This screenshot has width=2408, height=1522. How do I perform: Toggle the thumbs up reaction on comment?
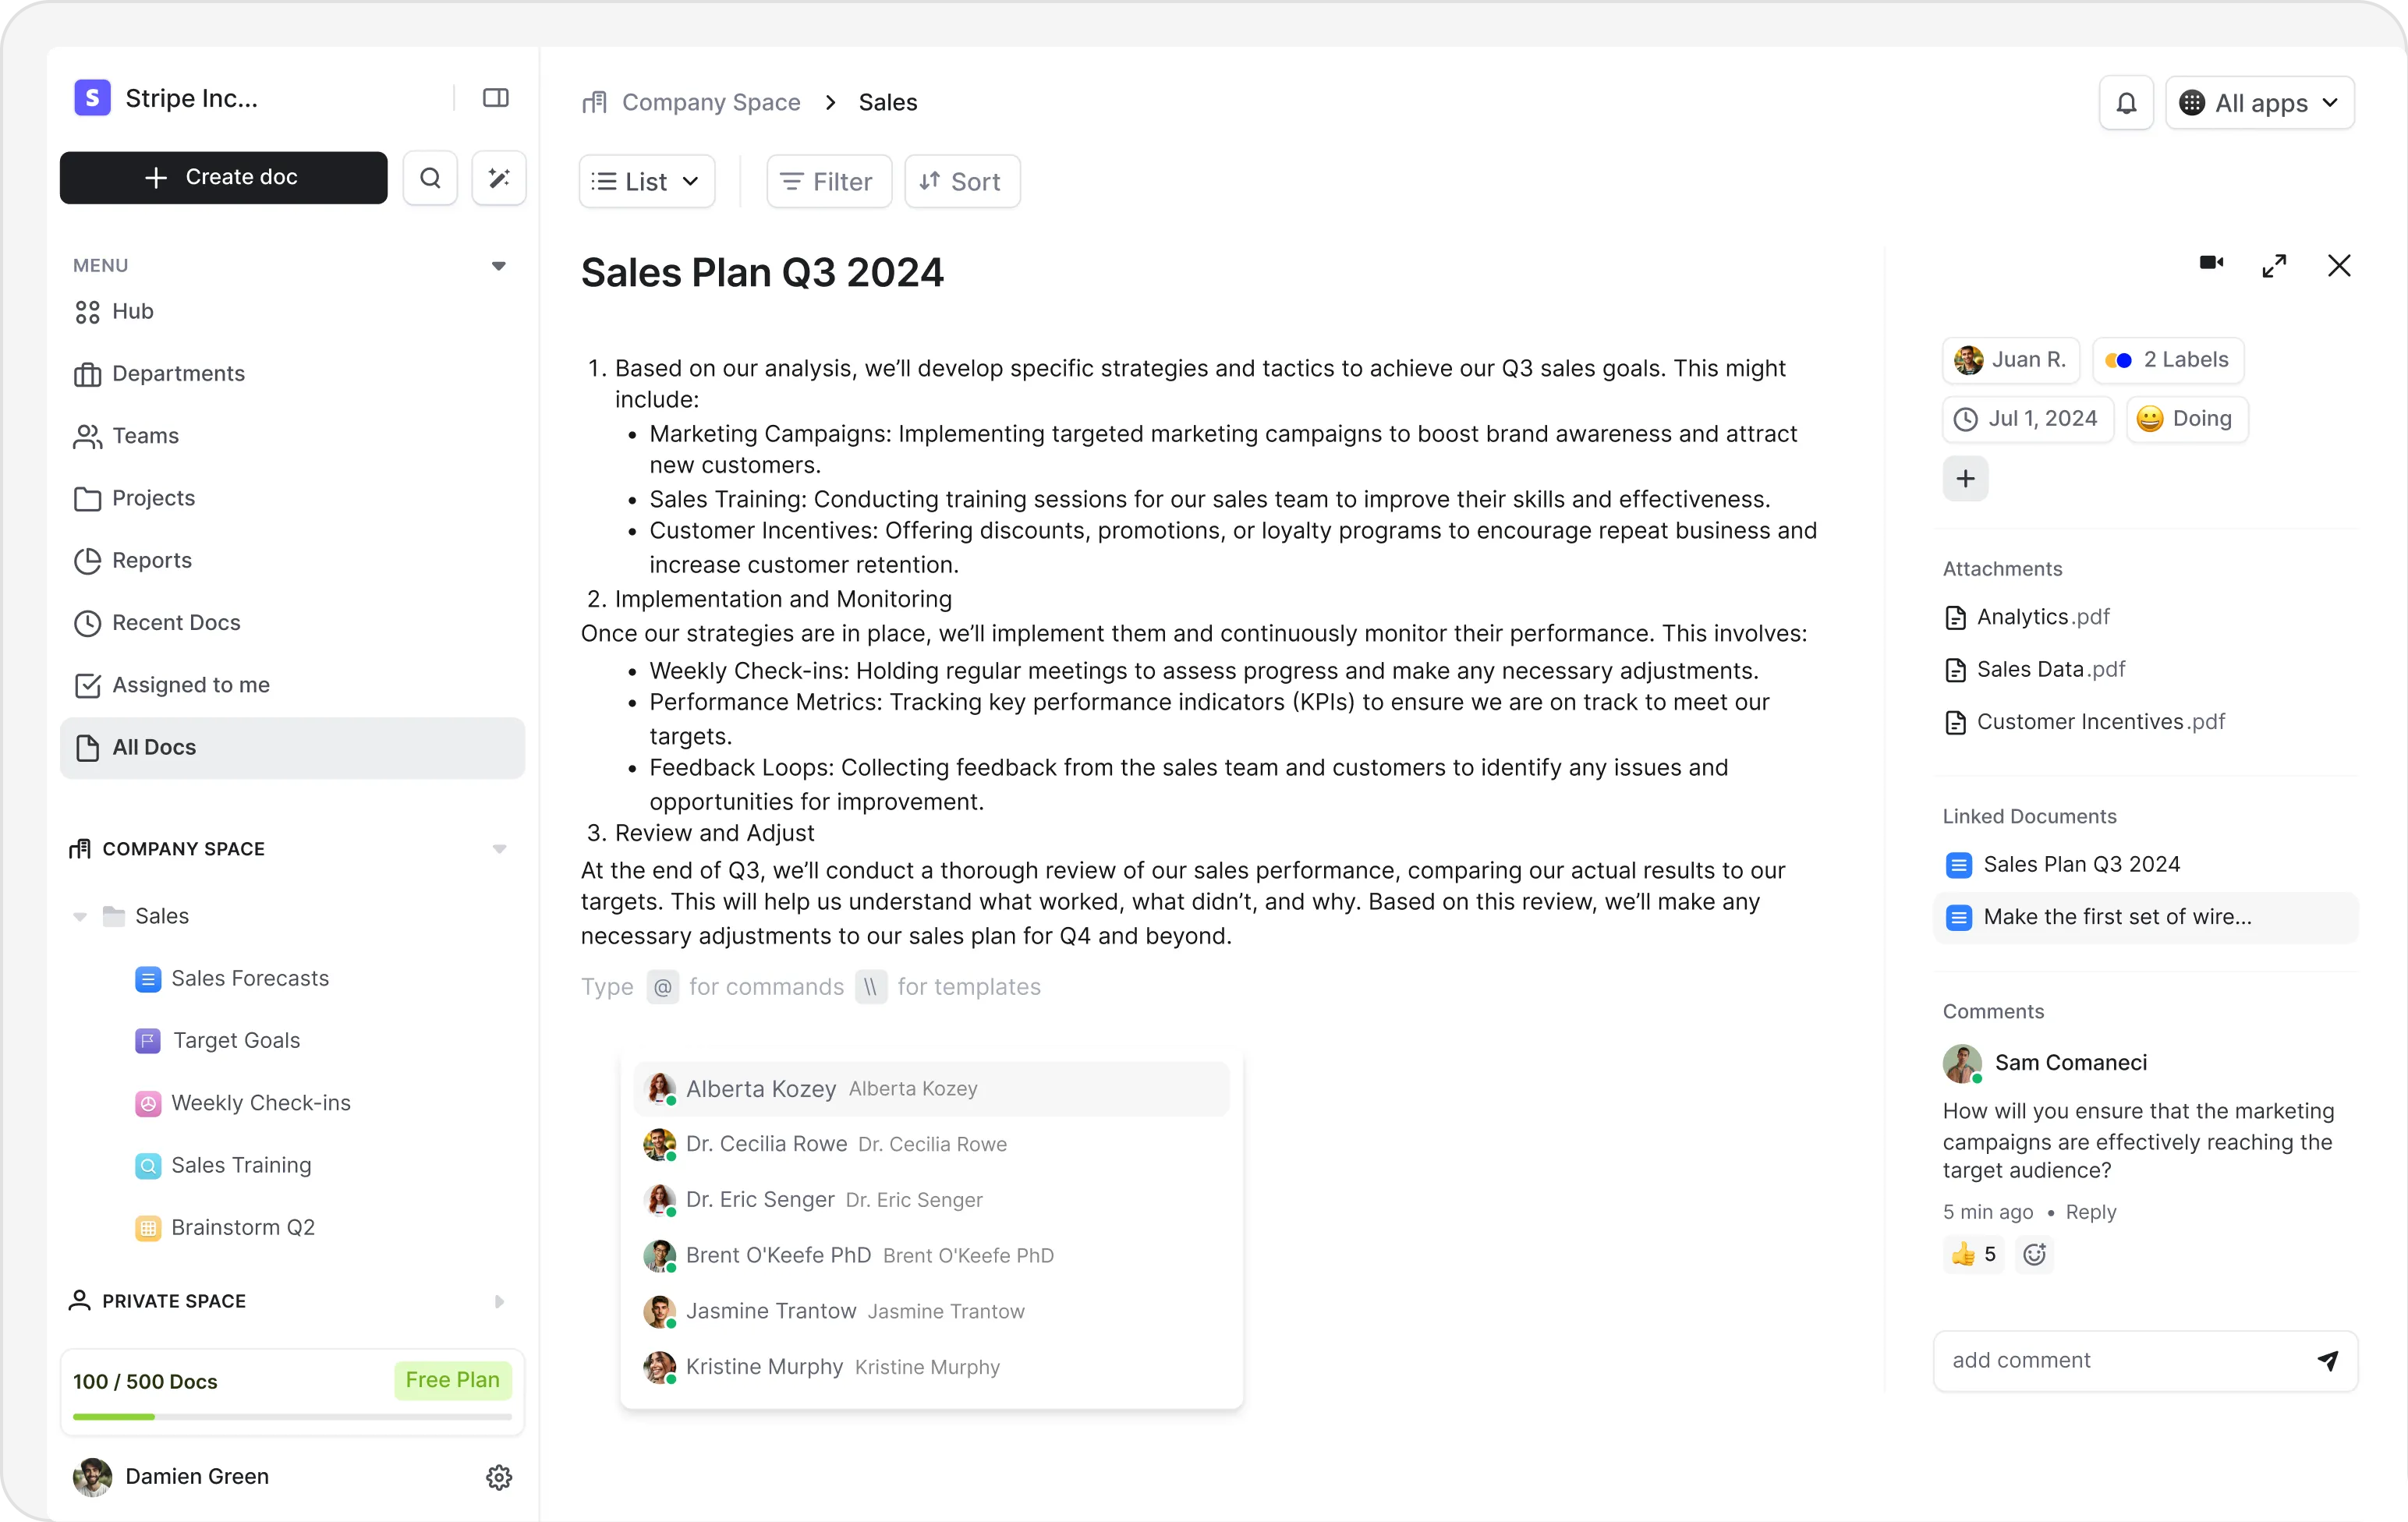1974,1254
